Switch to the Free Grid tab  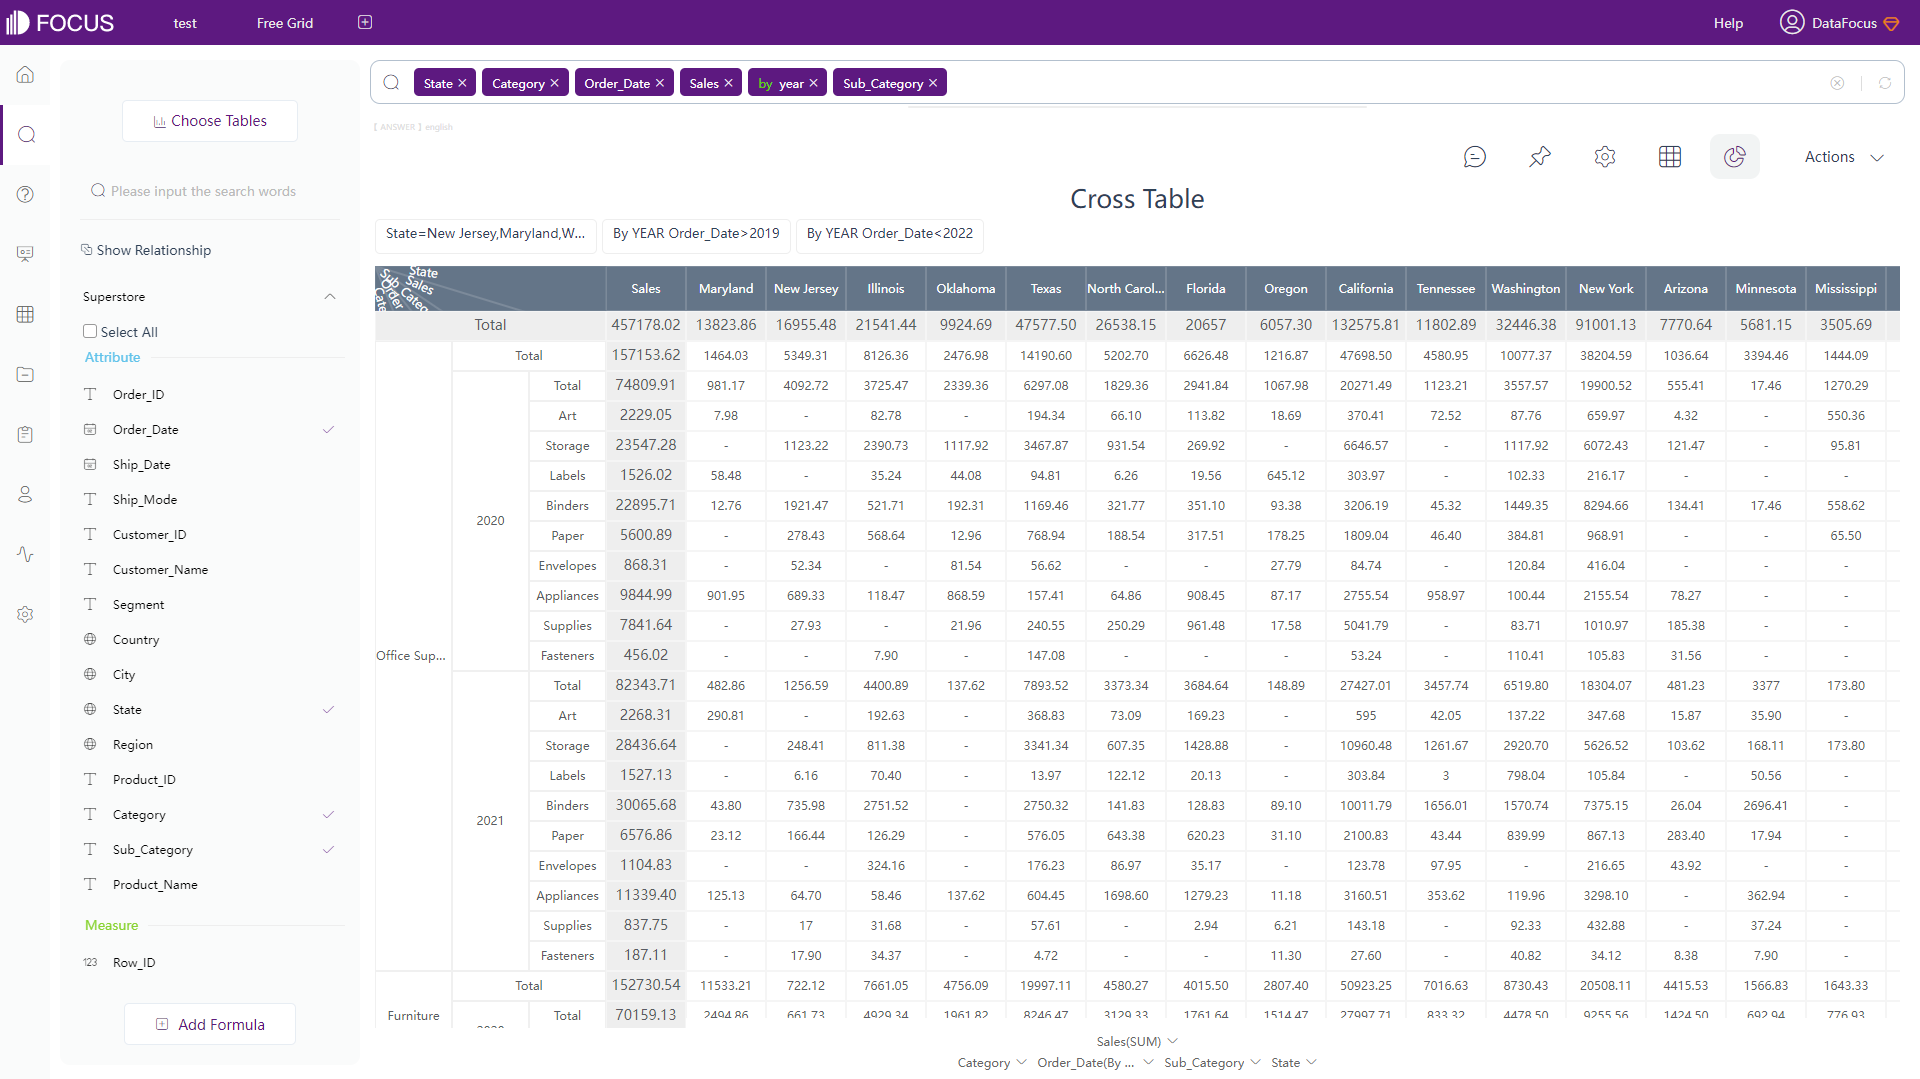pos(285,22)
